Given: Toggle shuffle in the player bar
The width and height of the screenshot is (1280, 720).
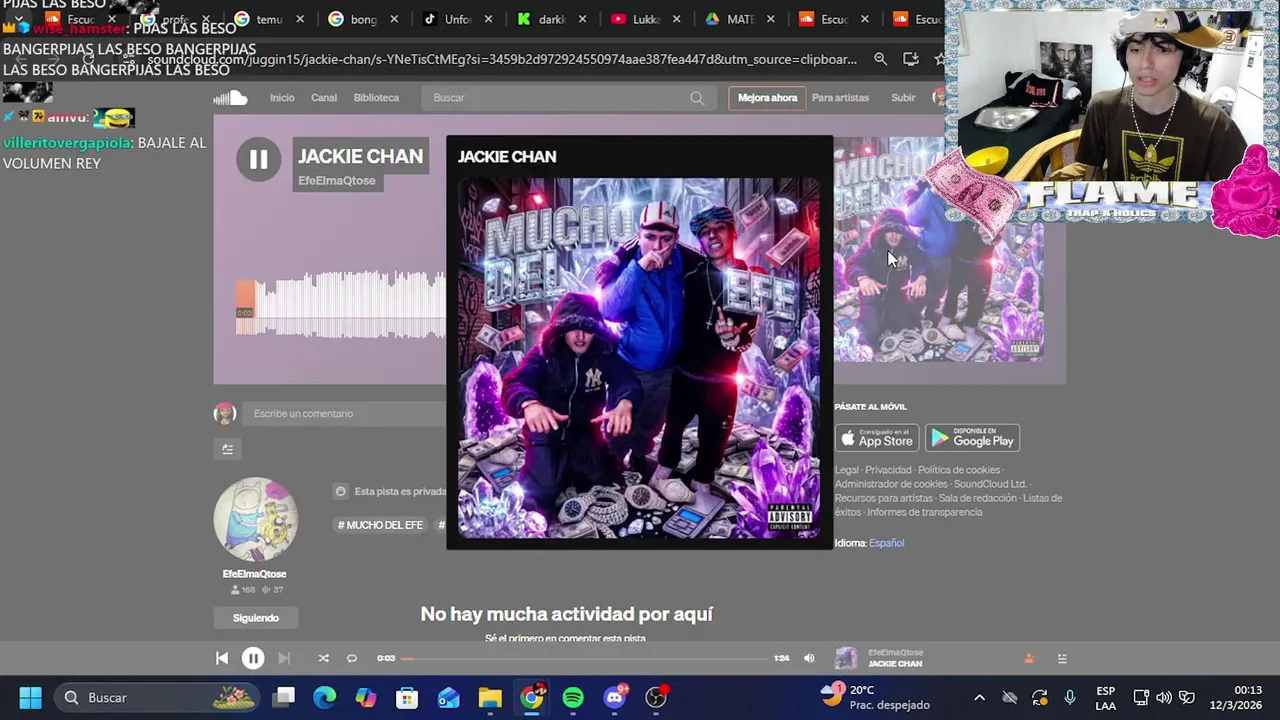Looking at the screenshot, I should [x=323, y=658].
